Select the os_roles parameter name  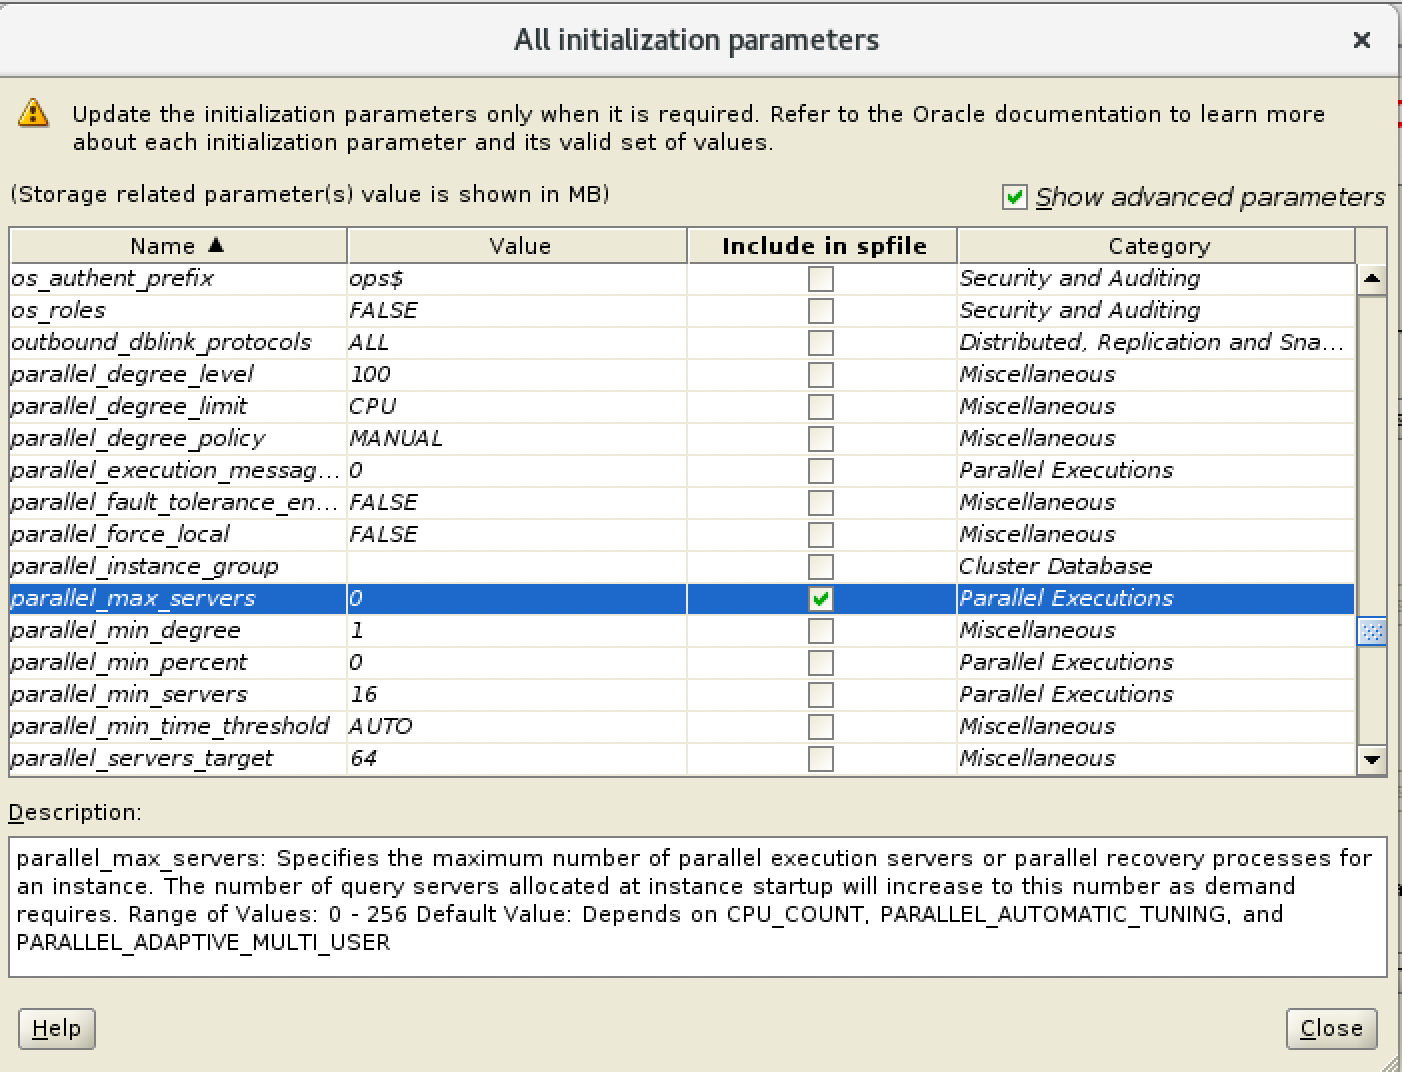pos(178,311)
